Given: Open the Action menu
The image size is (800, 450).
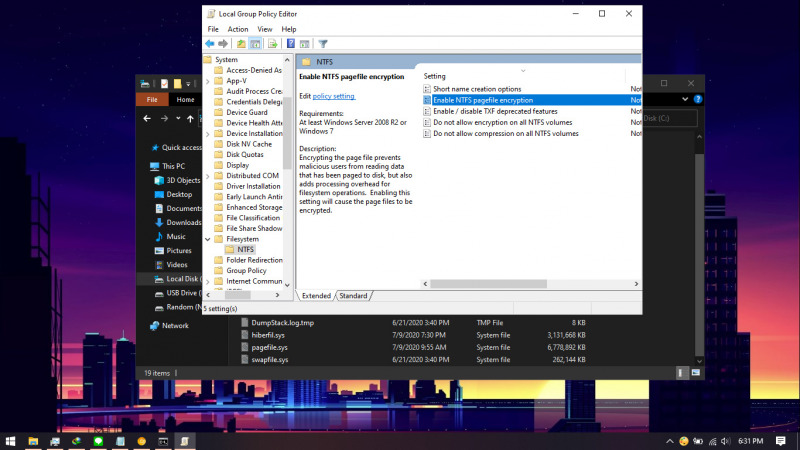Looking at the screenshot, I should (238, 30).
